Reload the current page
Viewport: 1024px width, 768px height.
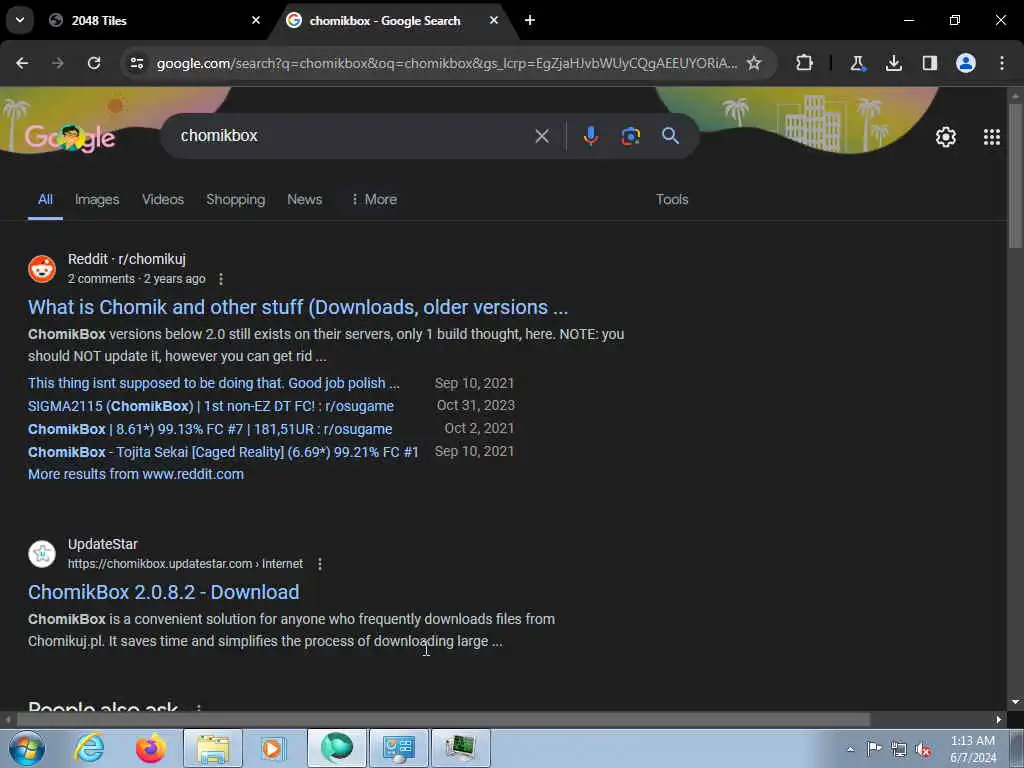tap(94, 63)
